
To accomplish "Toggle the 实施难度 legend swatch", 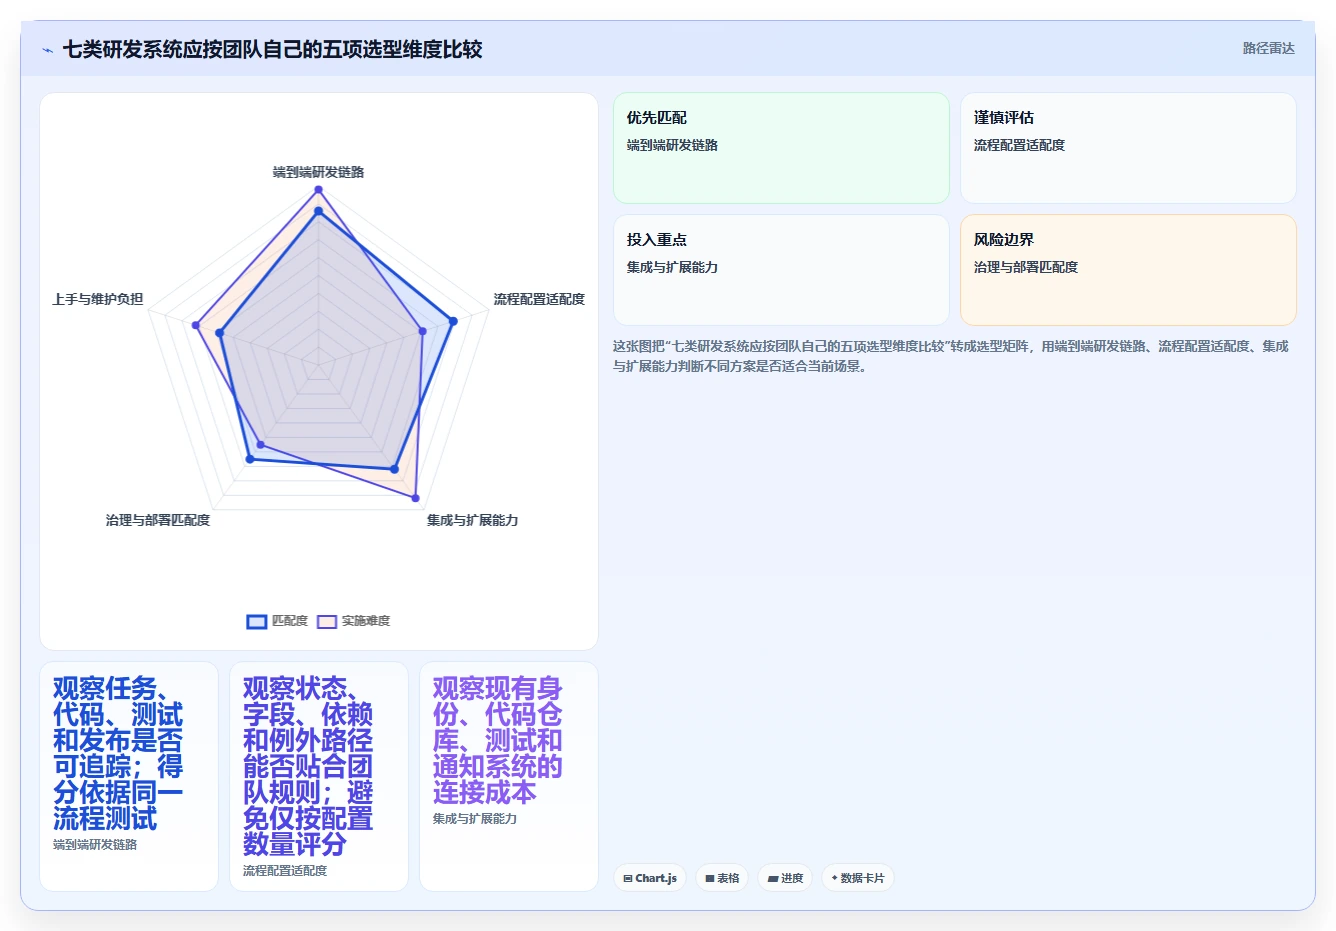I will point(327,622).
